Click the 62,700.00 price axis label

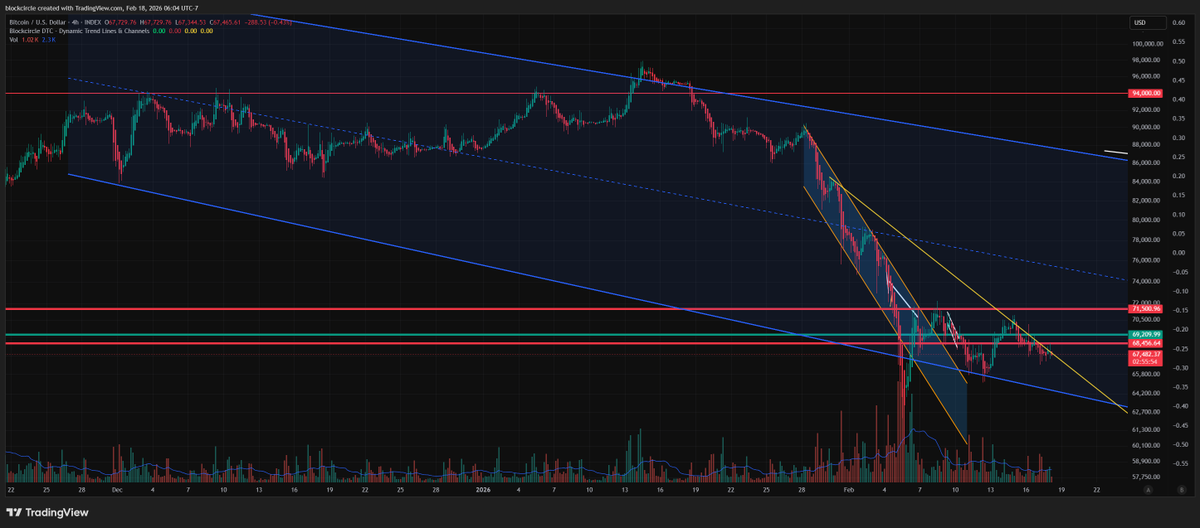pos(1147,411)
